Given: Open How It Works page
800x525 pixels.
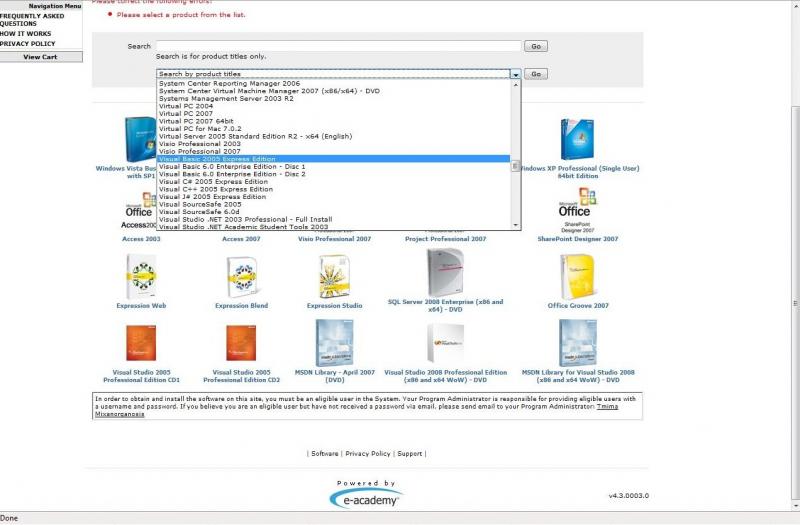Looking at the screenshot, I should point(26,34).
